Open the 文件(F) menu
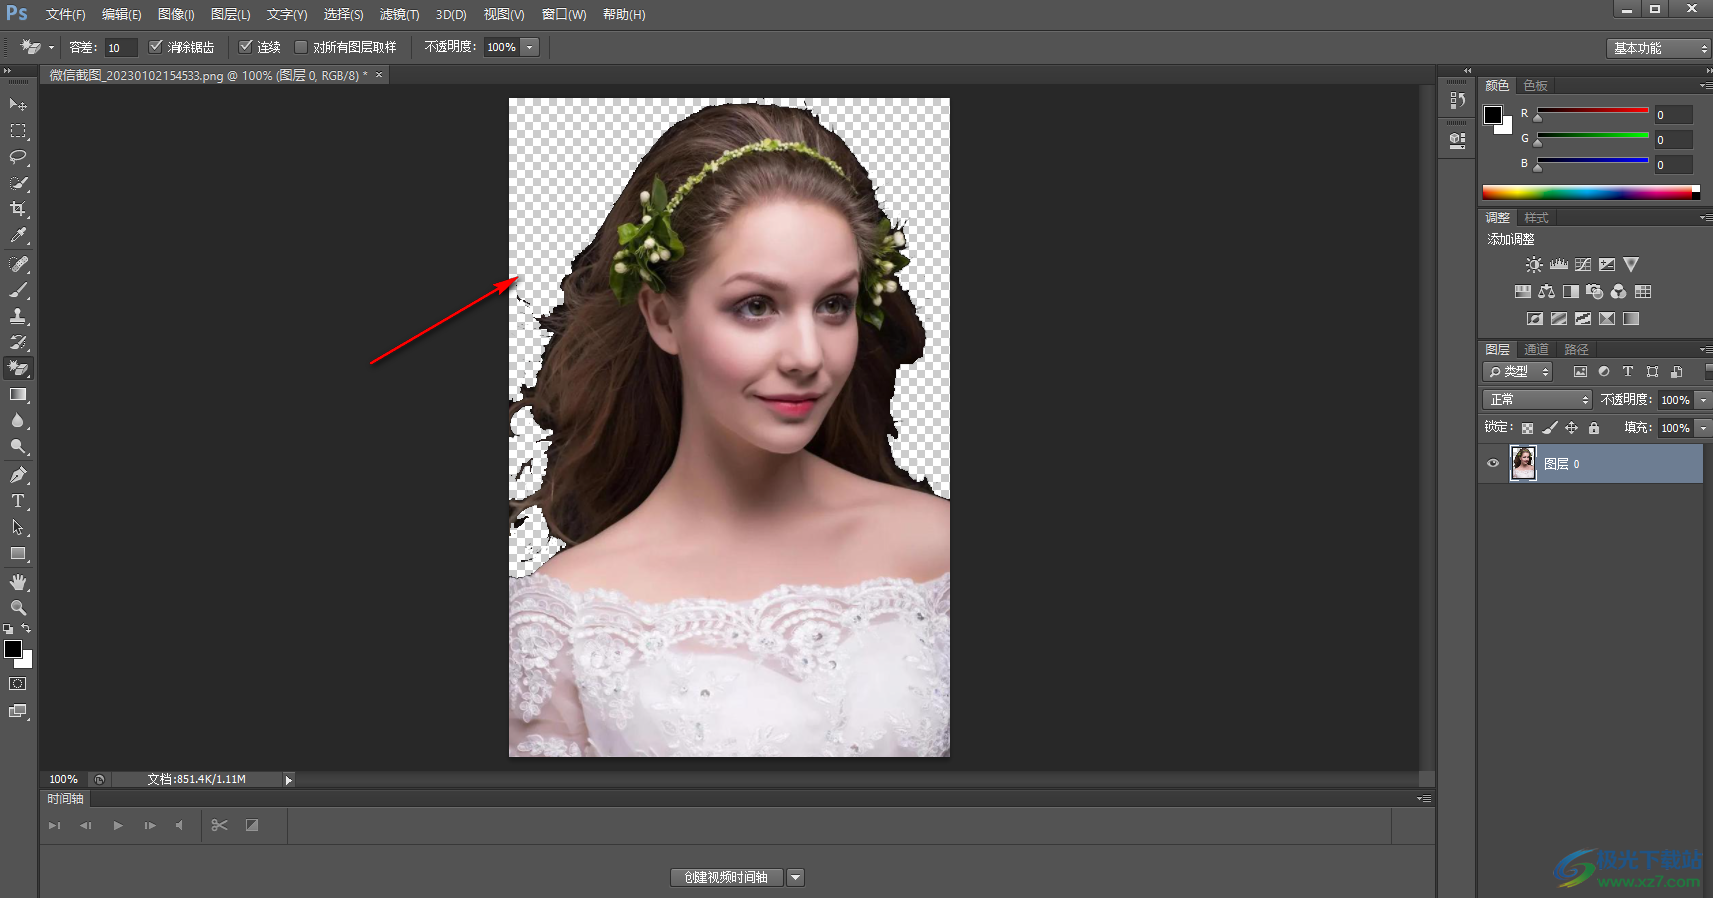Screen dimensions: 1713x898 coord(65,14)
